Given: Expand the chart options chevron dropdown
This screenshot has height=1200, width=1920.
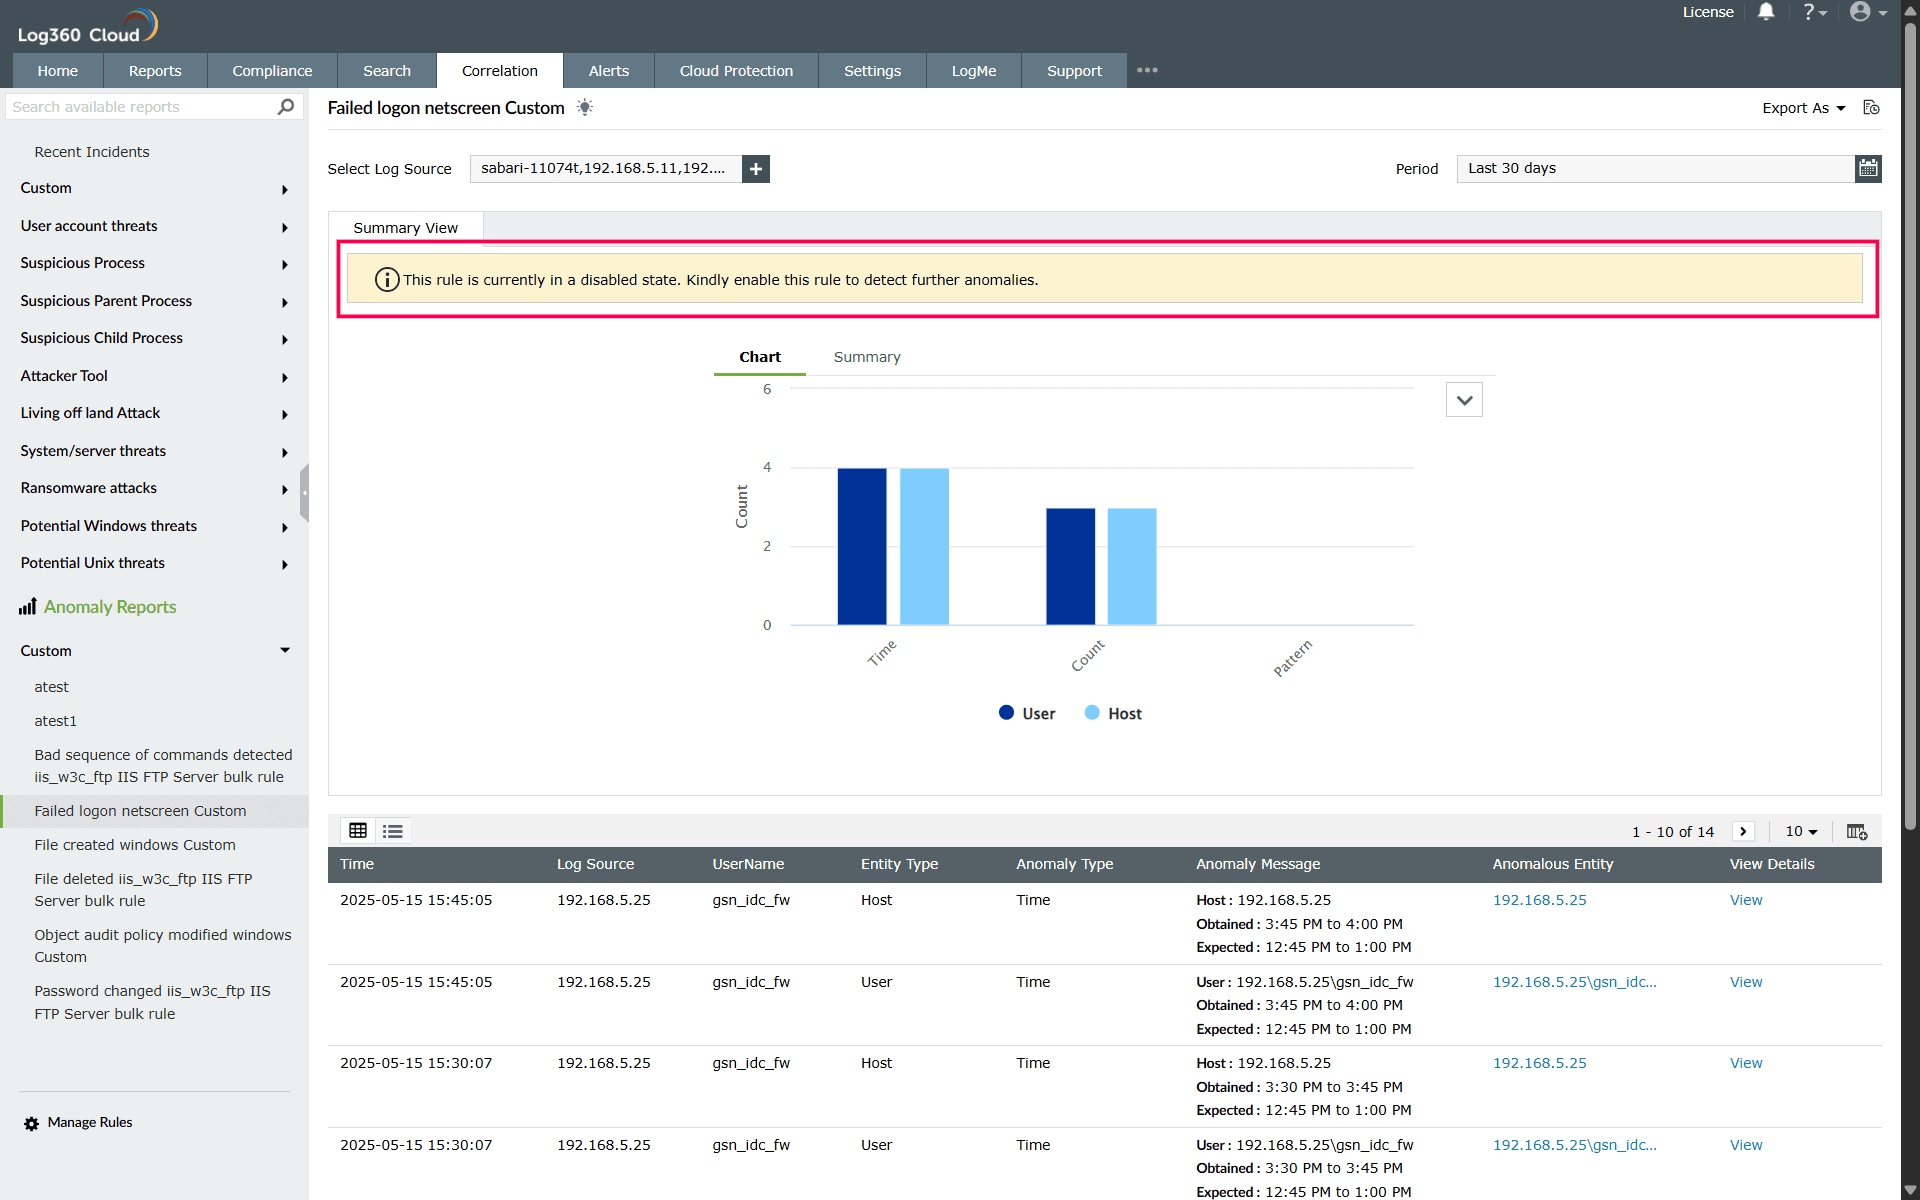Looking at the screenshot, I should (x=1464, y=400).
